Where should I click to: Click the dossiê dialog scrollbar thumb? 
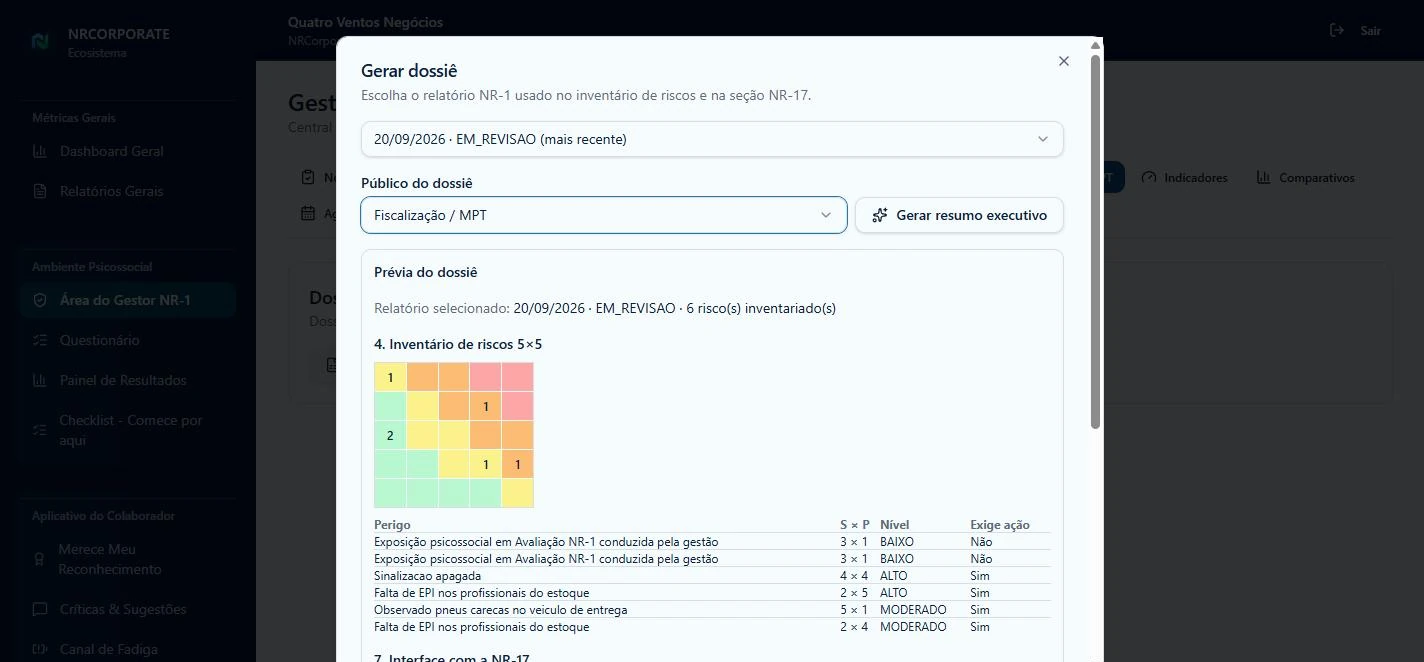(x=1096, y=241)
